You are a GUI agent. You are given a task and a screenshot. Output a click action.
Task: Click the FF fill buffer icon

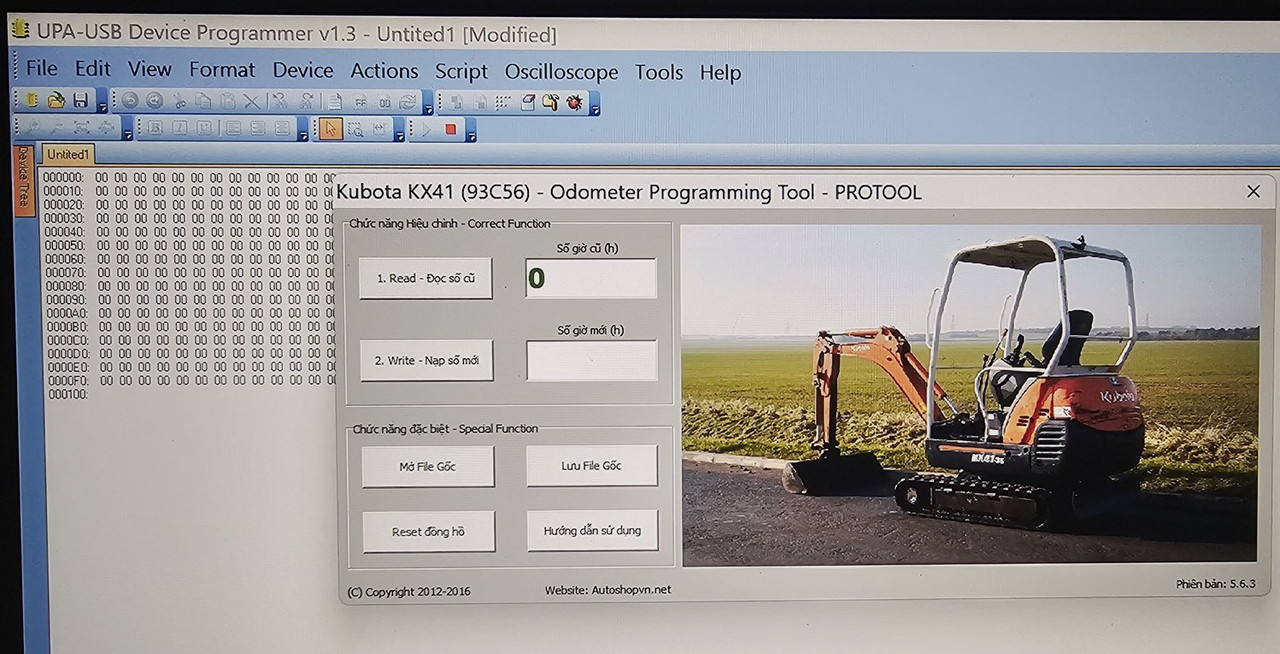(x=360, y=102)
